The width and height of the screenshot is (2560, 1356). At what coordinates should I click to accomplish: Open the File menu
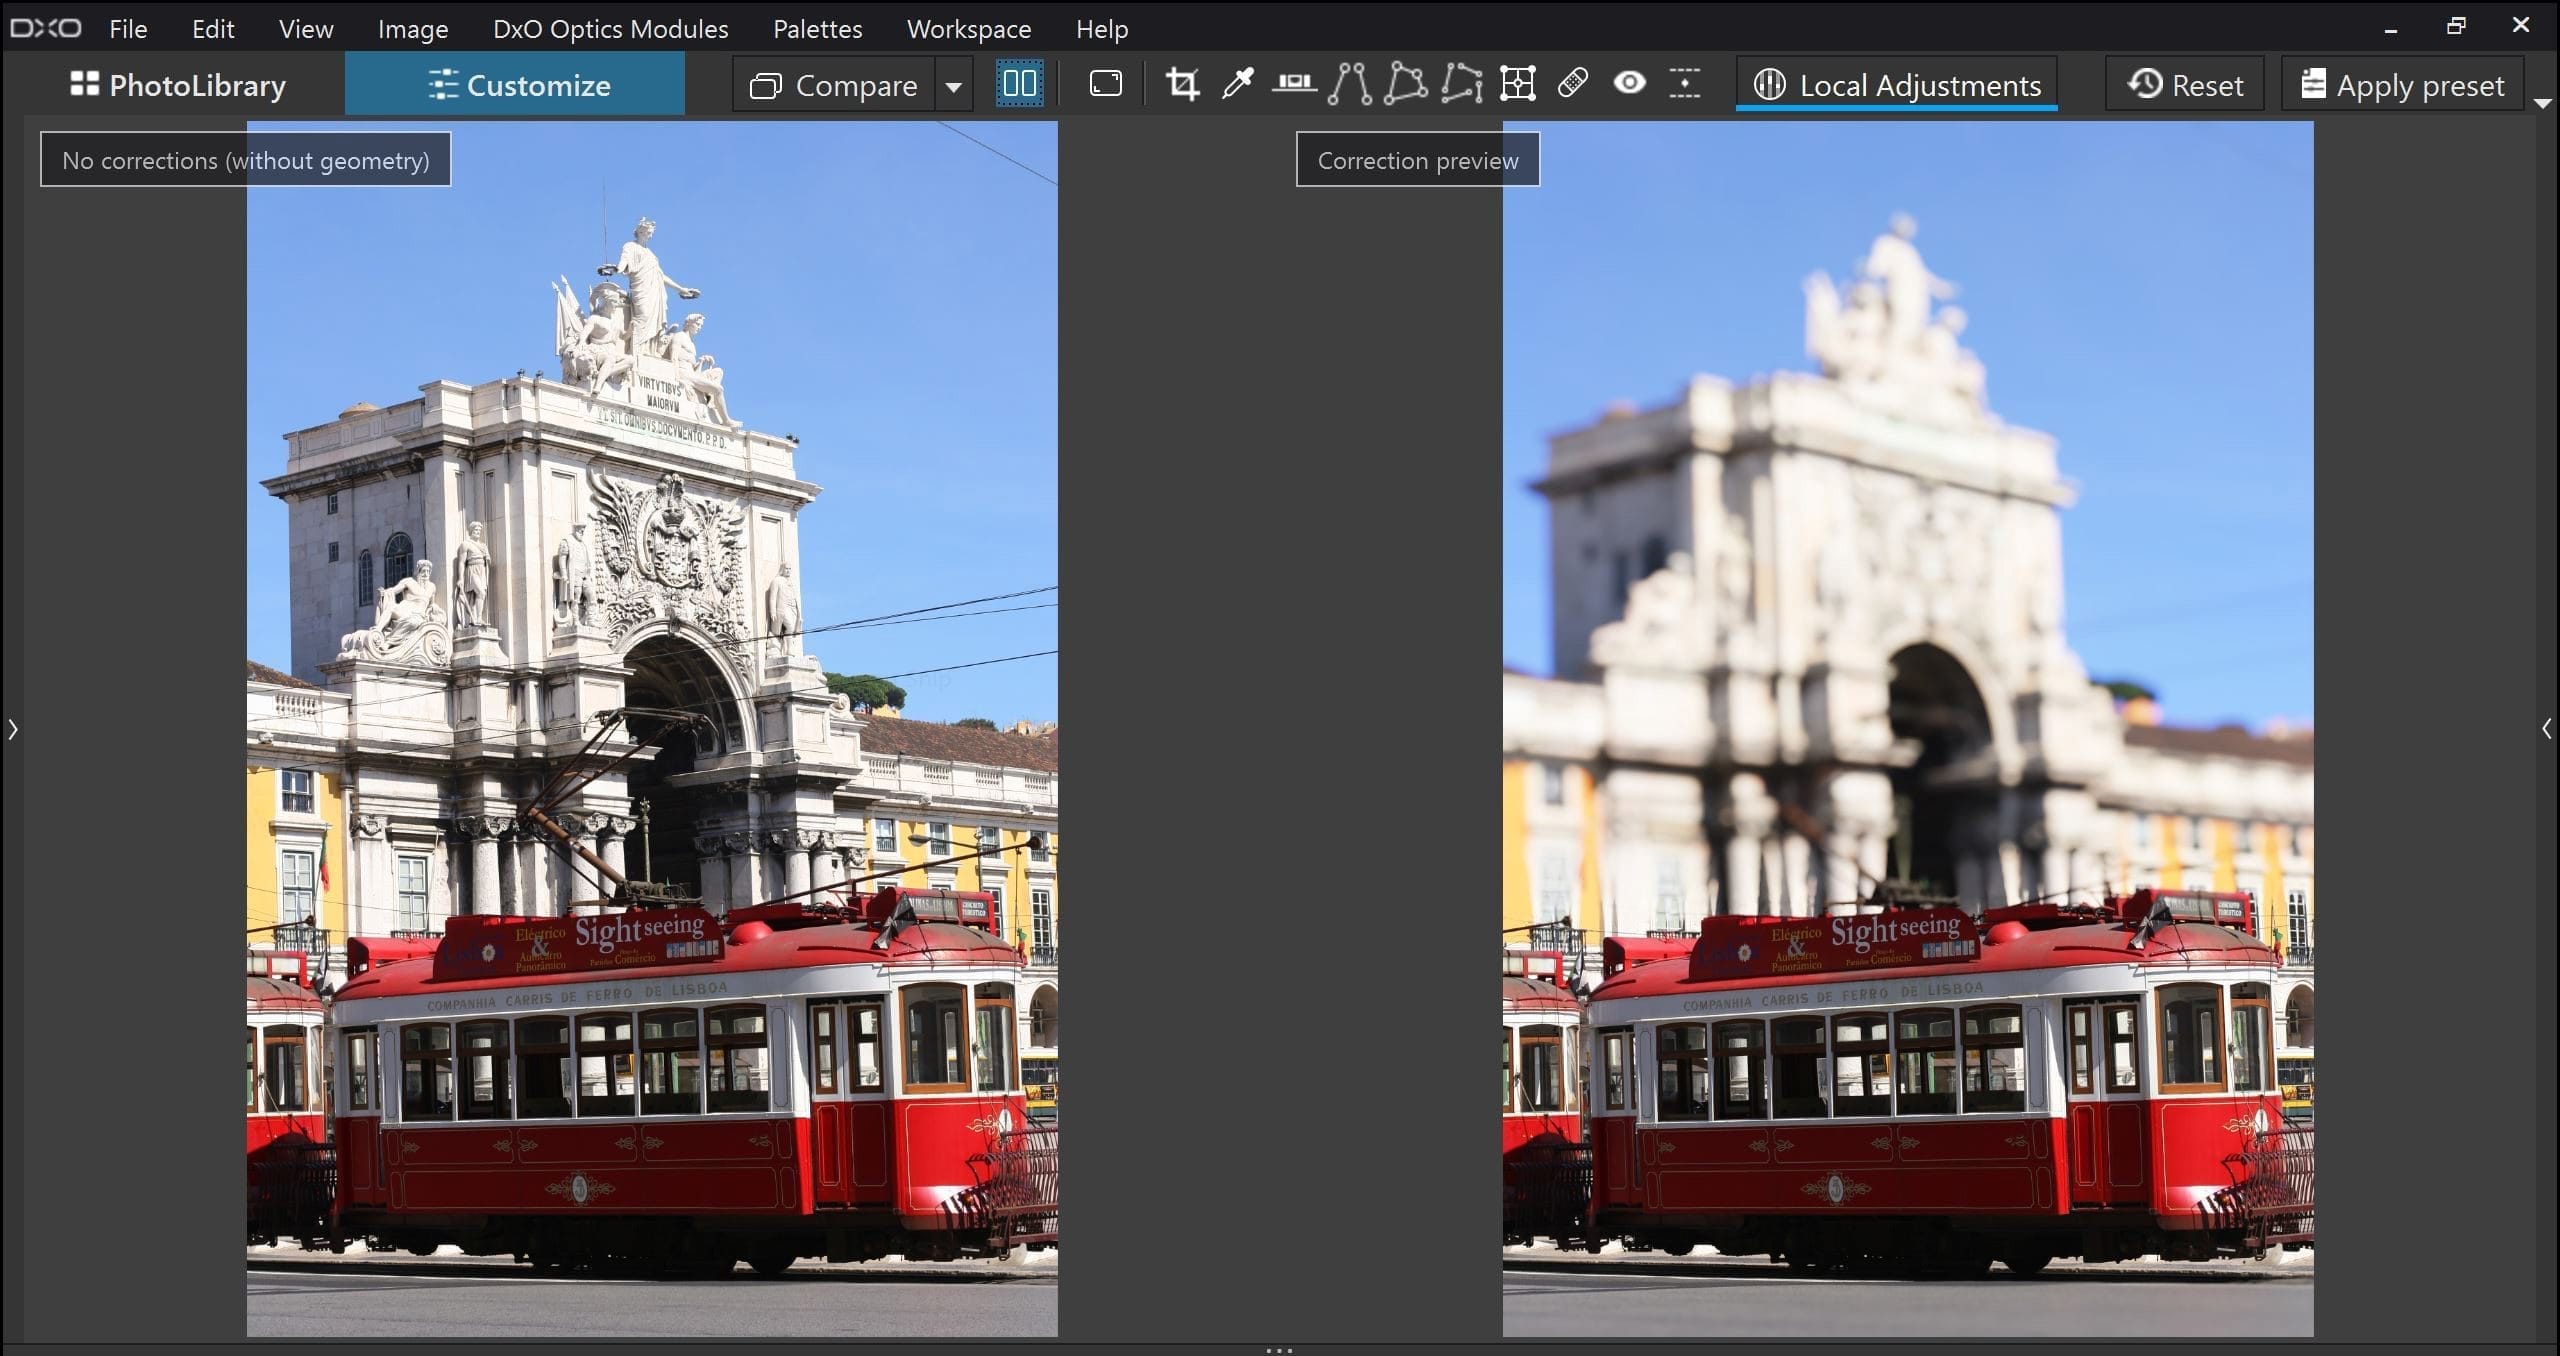coord(128,28)
